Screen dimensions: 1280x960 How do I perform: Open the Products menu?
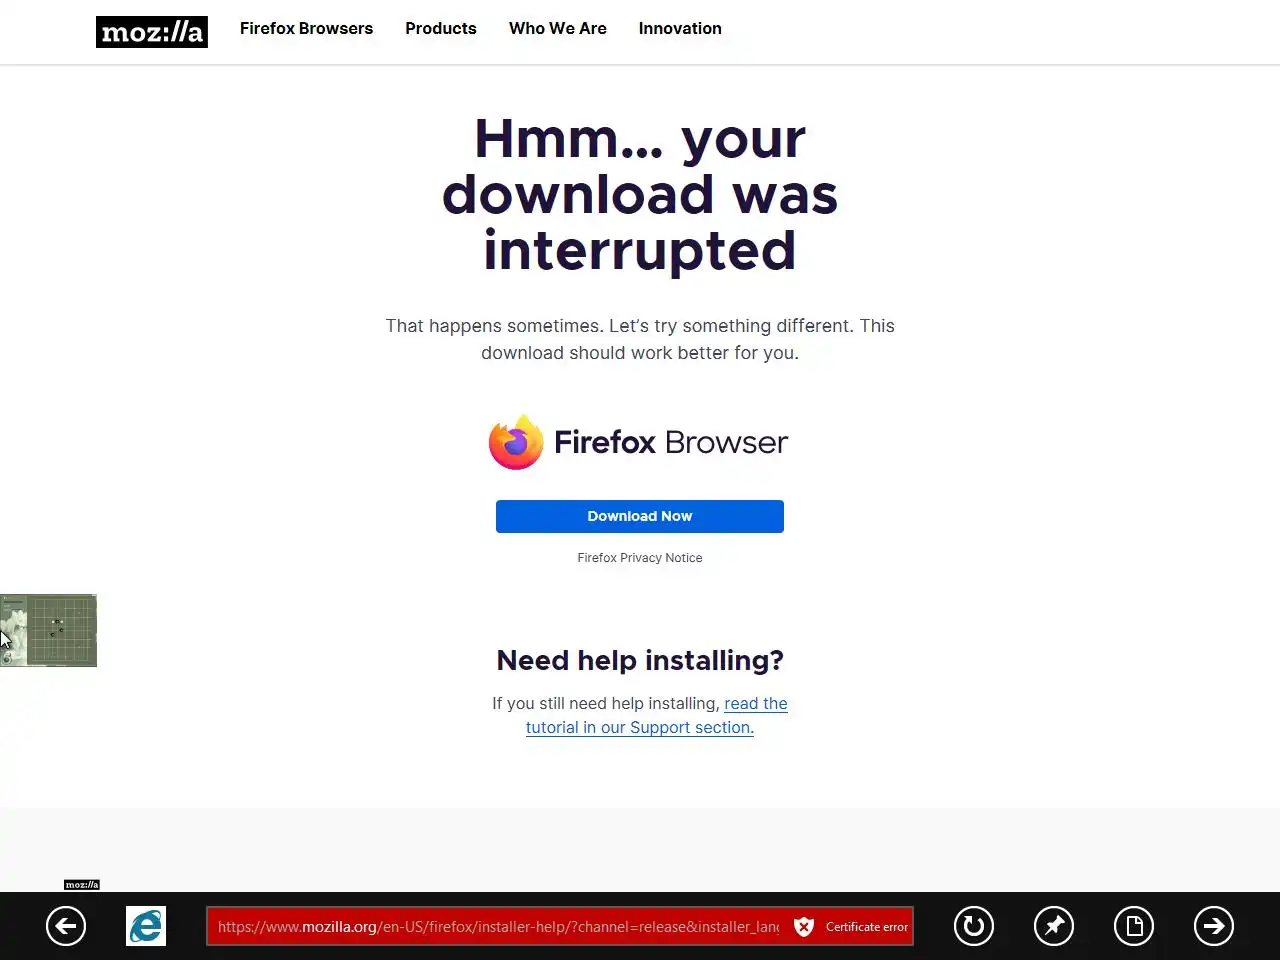[441, 28]
